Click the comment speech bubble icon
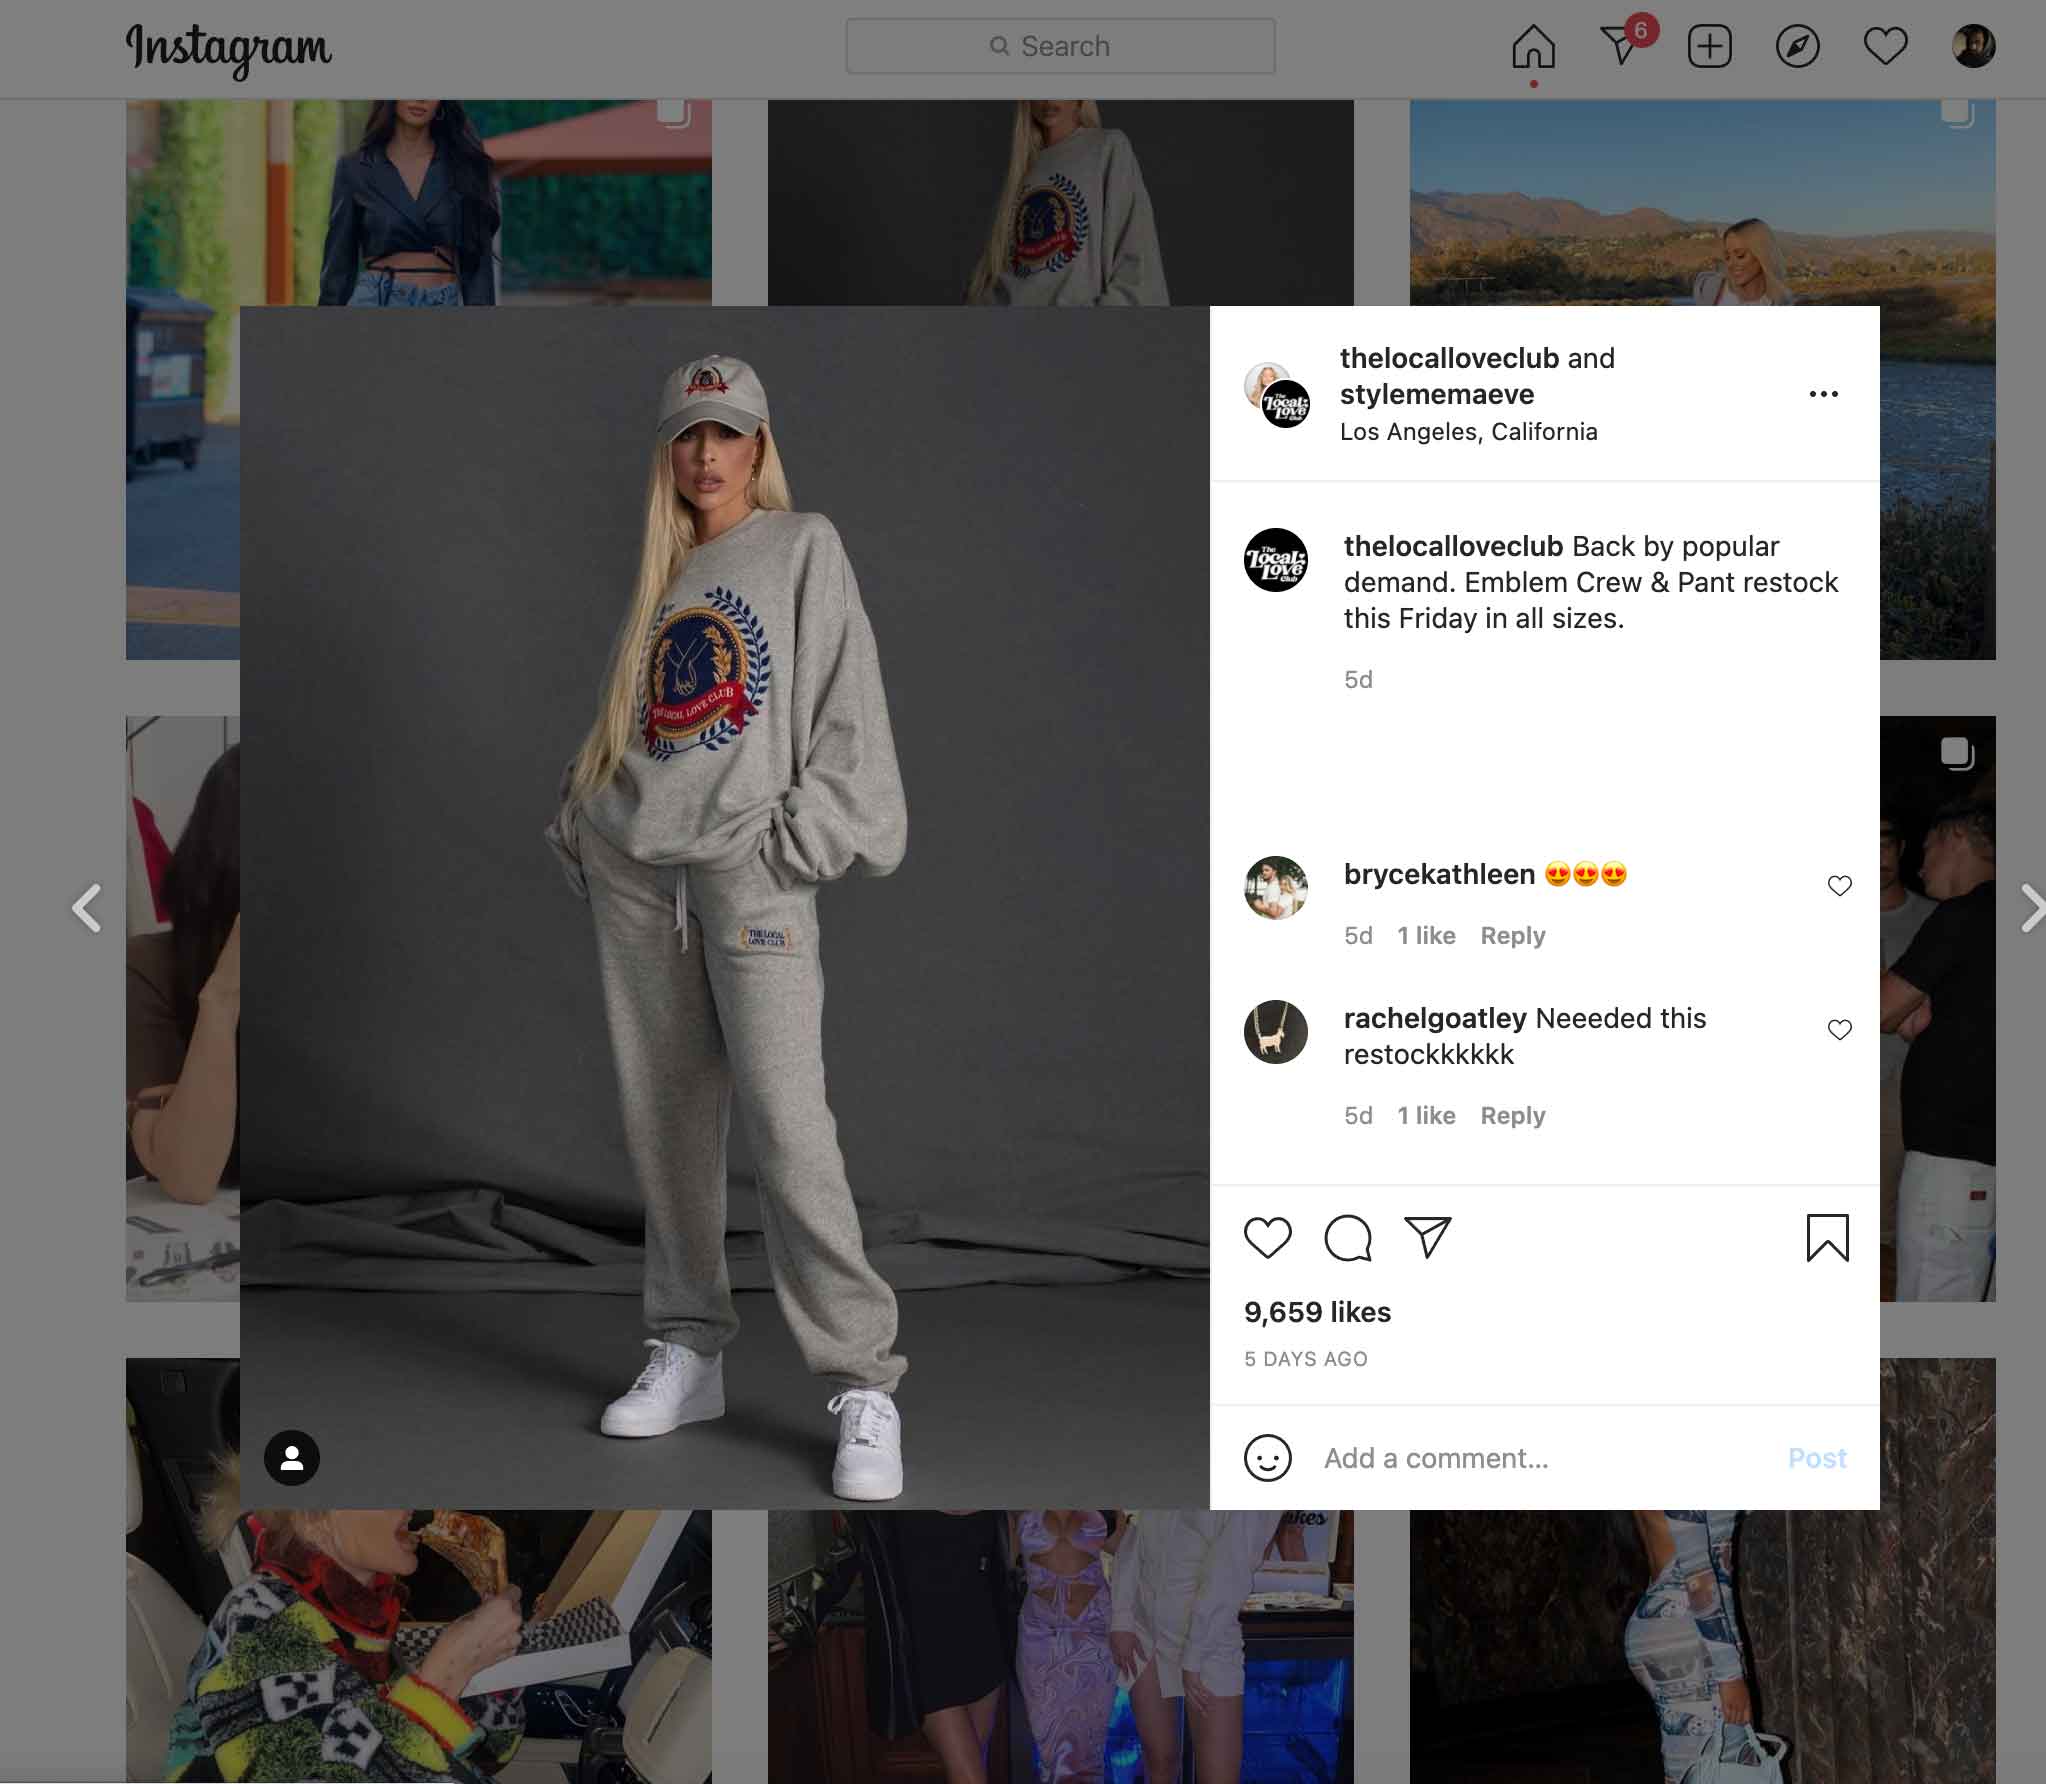 click(1348, 1238)
